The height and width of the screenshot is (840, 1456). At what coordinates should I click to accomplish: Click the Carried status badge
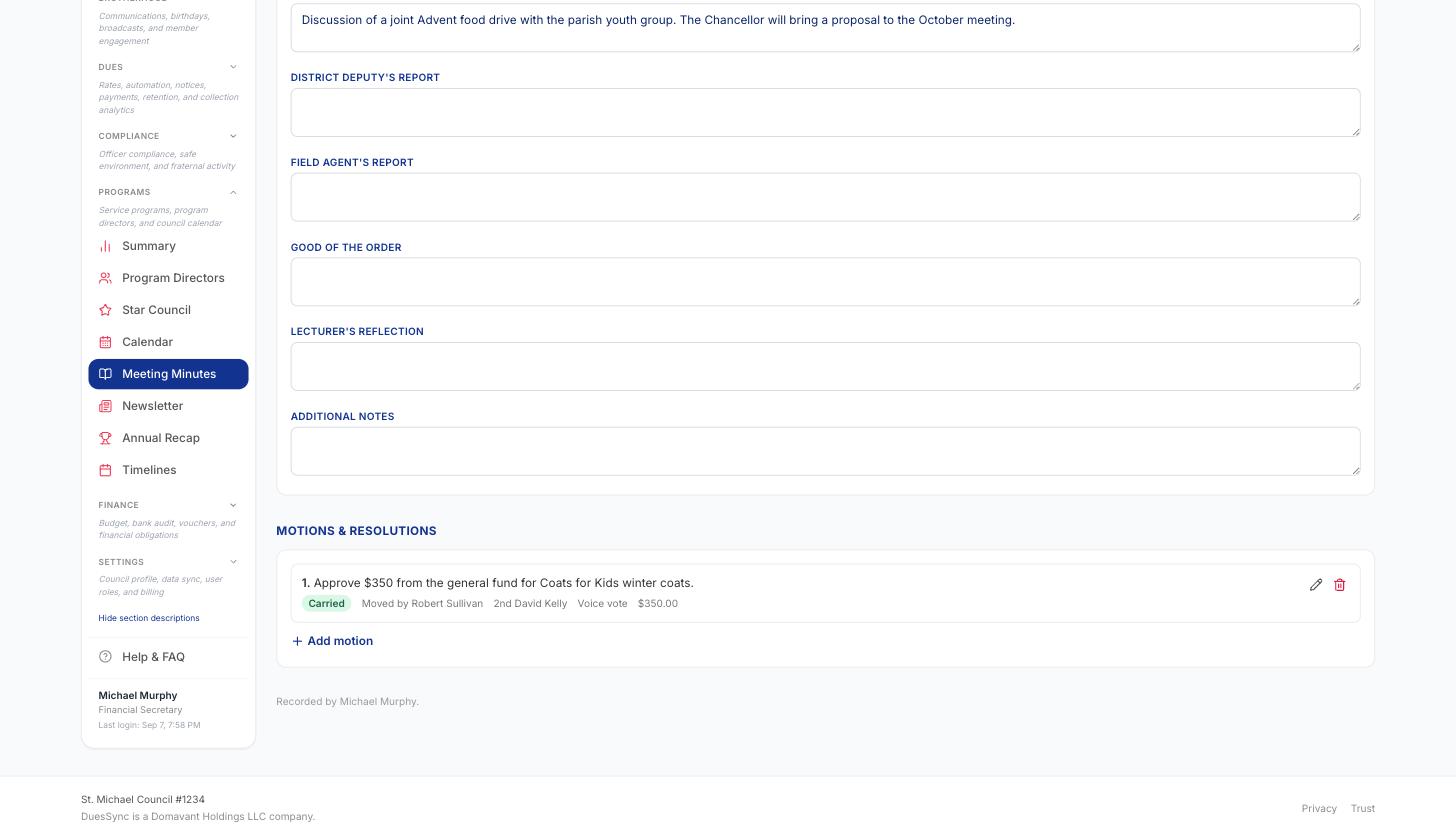point(326,604)
